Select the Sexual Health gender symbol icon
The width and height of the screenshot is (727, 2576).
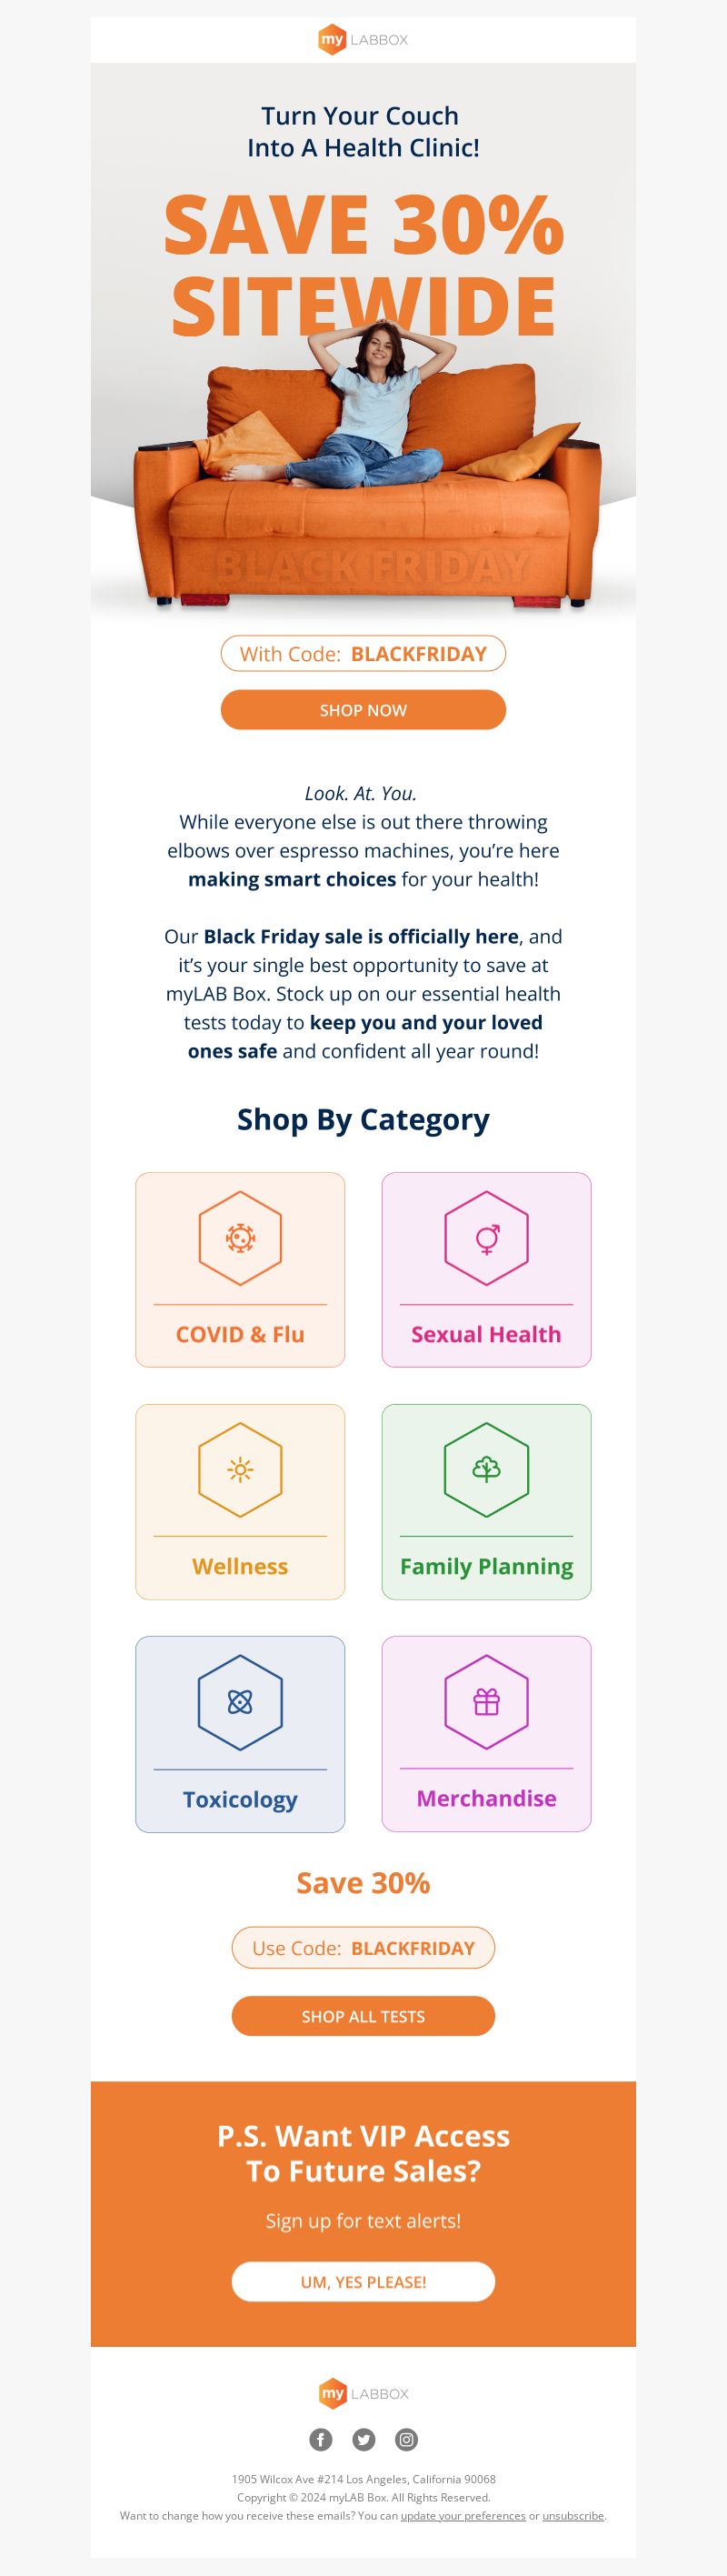tap(486, 1238)
